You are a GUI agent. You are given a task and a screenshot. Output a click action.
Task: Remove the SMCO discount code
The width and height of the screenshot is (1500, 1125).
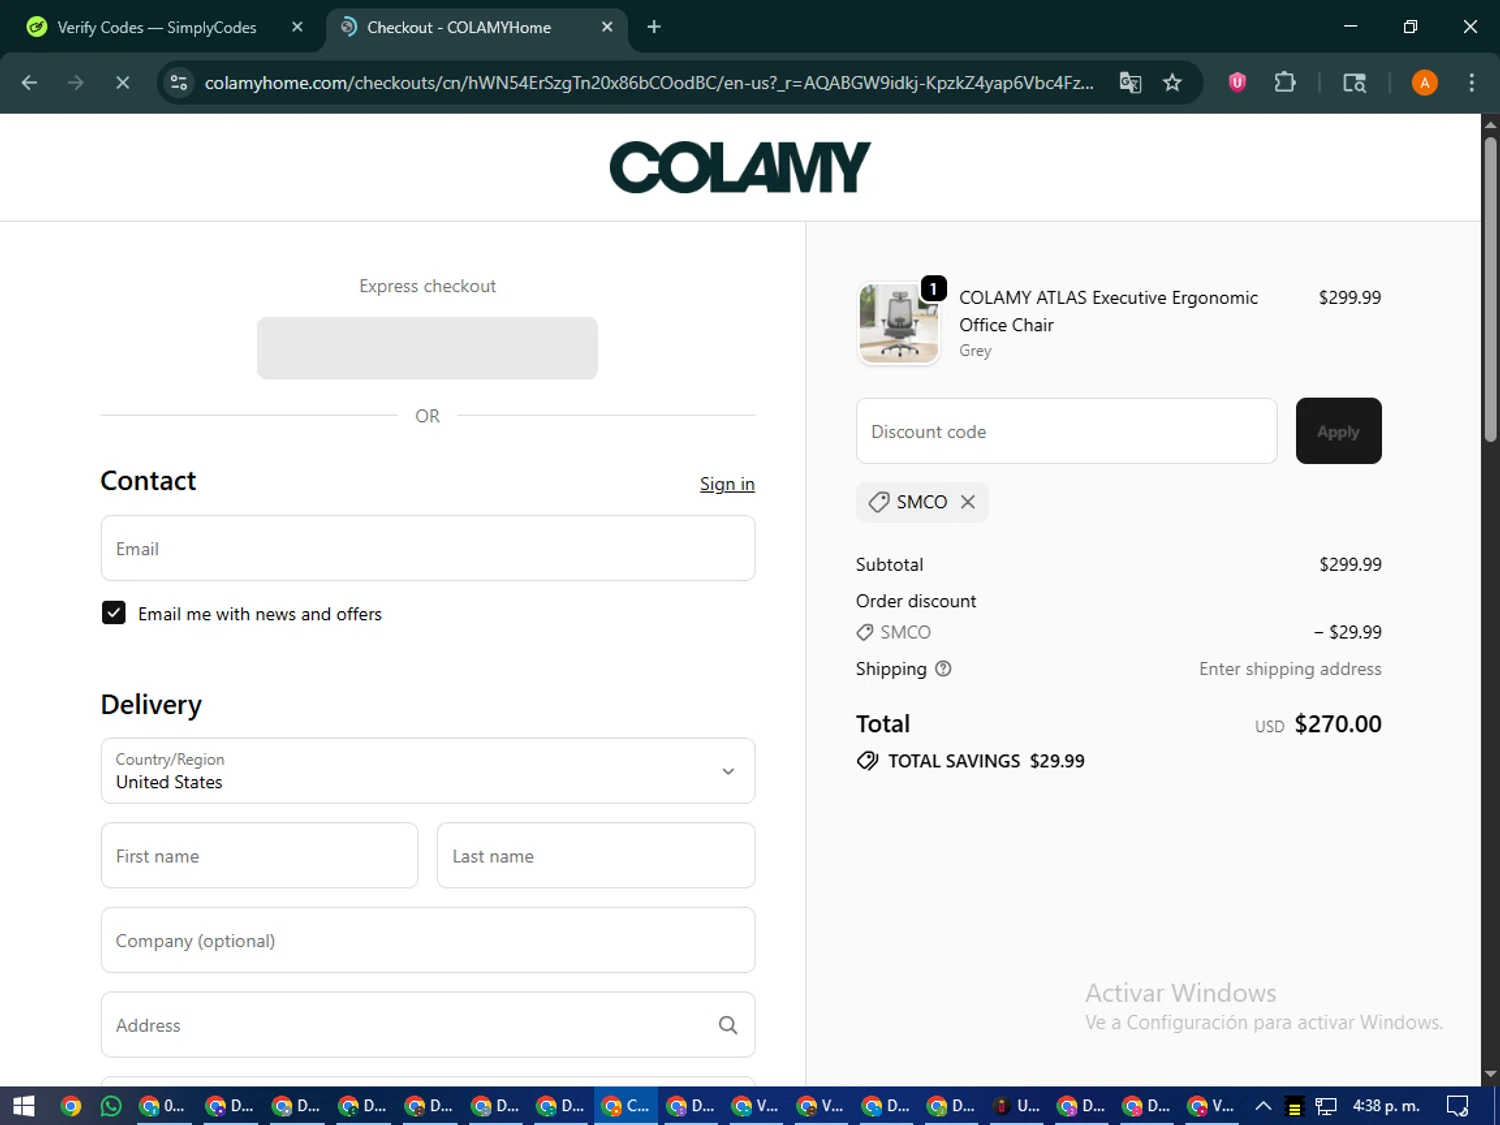tap(968, 502)
